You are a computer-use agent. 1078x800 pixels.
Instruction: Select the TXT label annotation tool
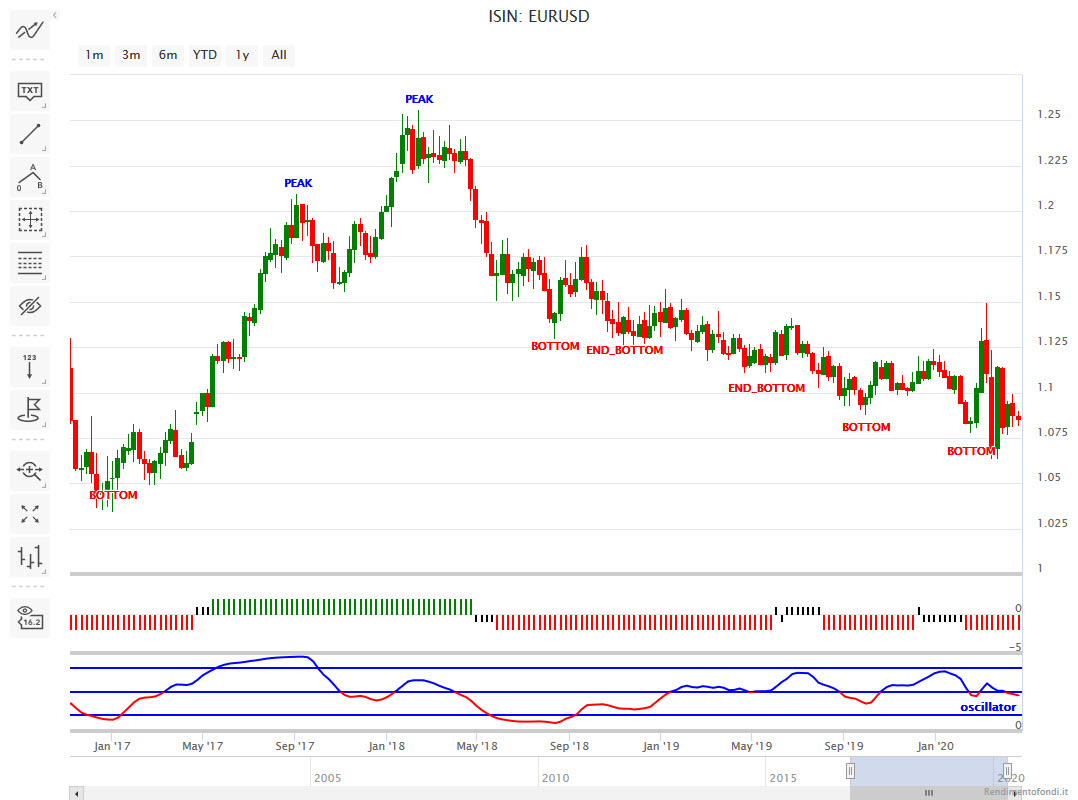[x=30, y=92]
